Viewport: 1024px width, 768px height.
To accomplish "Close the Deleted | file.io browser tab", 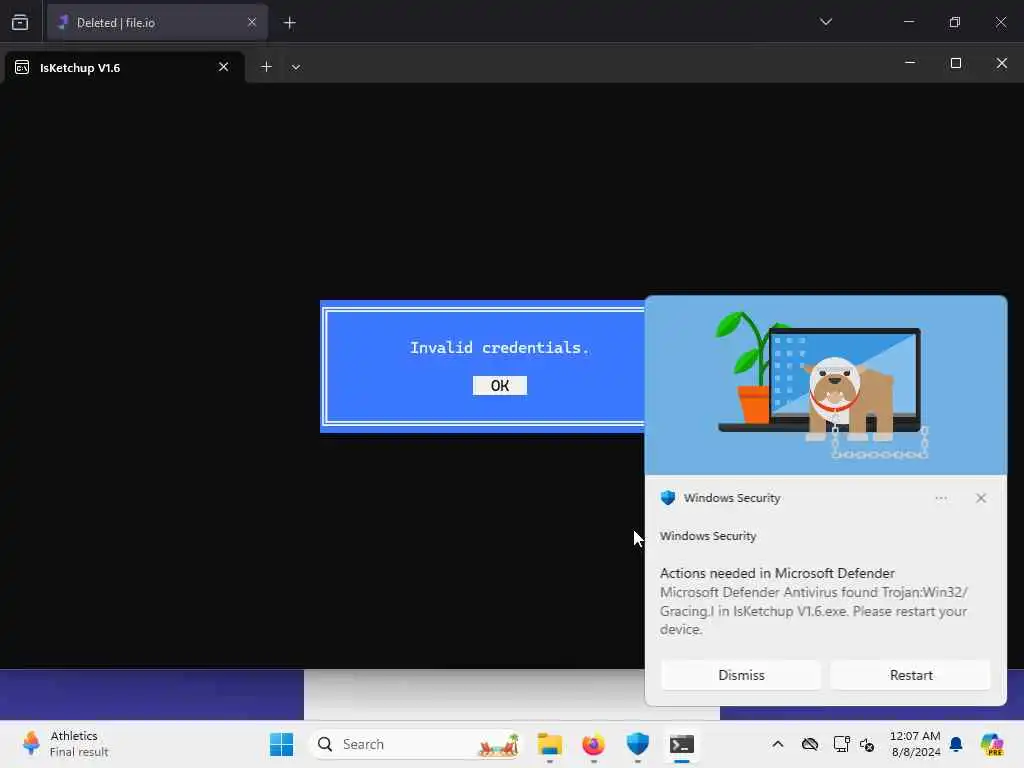I will pos(251,22).
